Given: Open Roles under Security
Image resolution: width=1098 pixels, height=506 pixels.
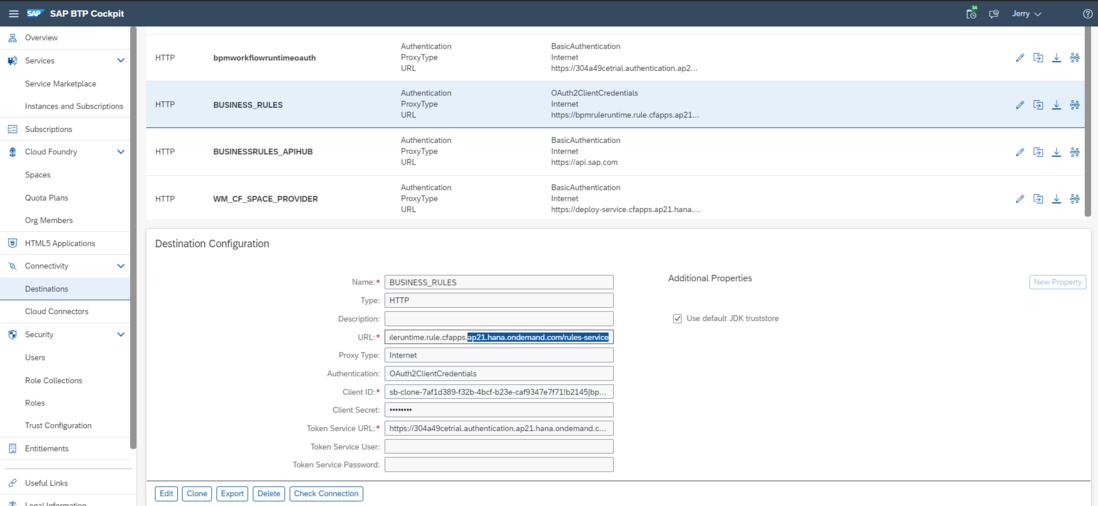Looking at the screenshot, I should [x=35, y=403].
